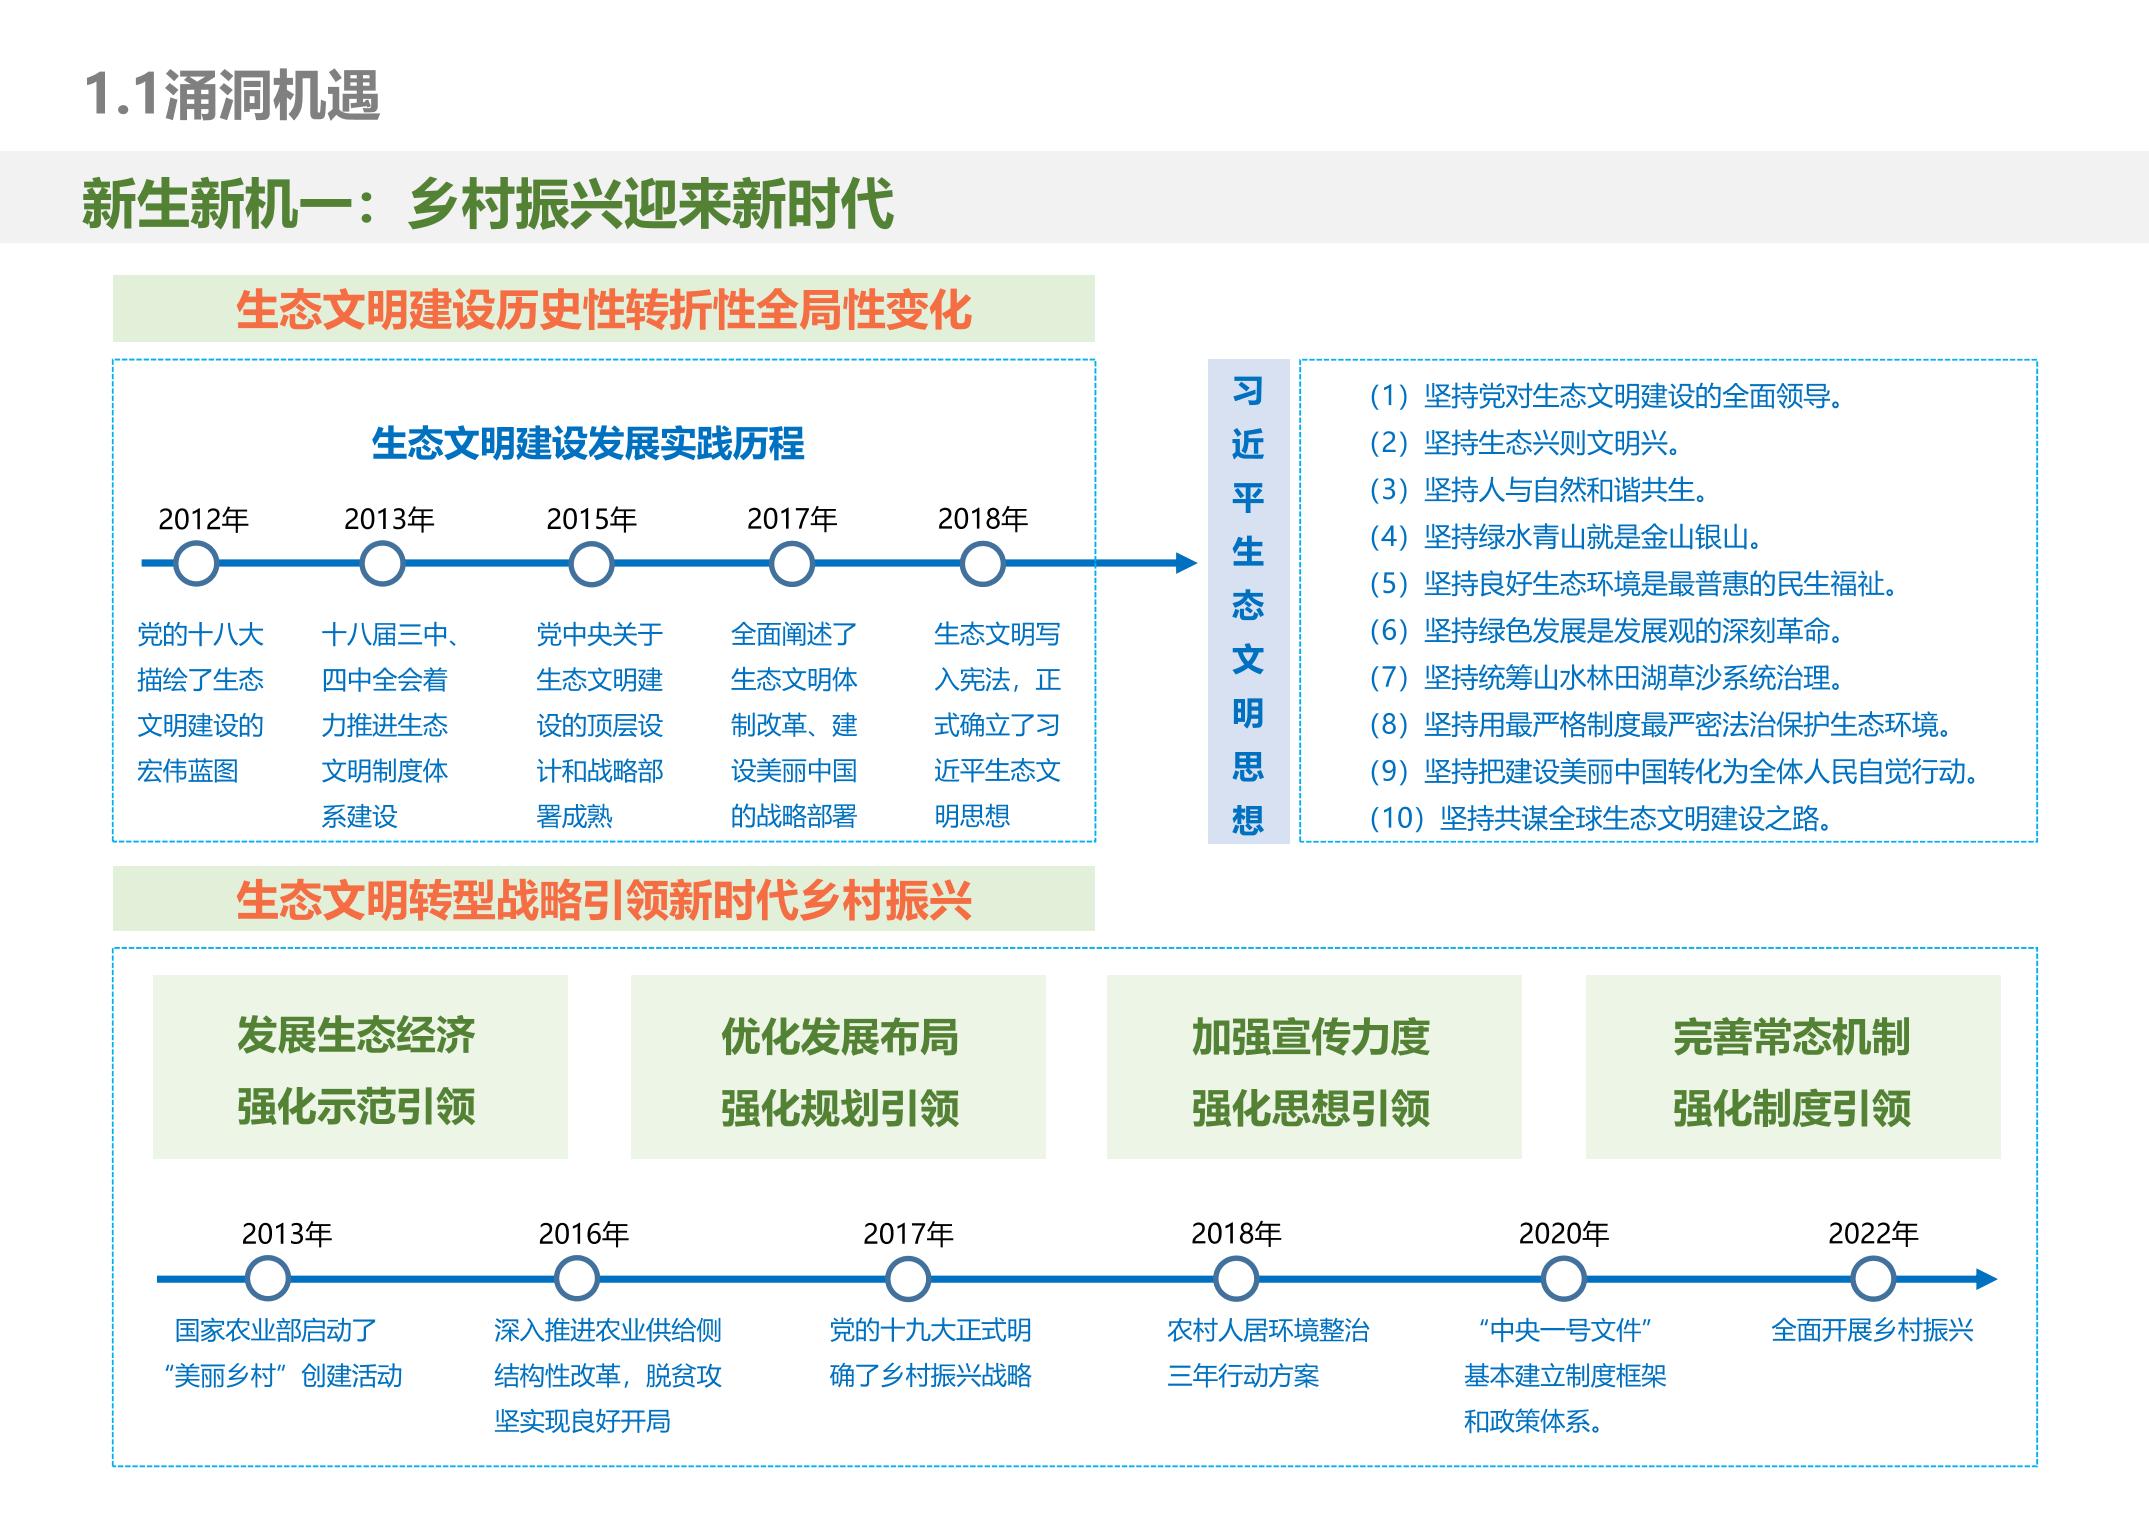This screenshot has width=2149, height=1520.
Task: Click the text 全面开展乡村振兴
Action: [x=1872, y=1330]
